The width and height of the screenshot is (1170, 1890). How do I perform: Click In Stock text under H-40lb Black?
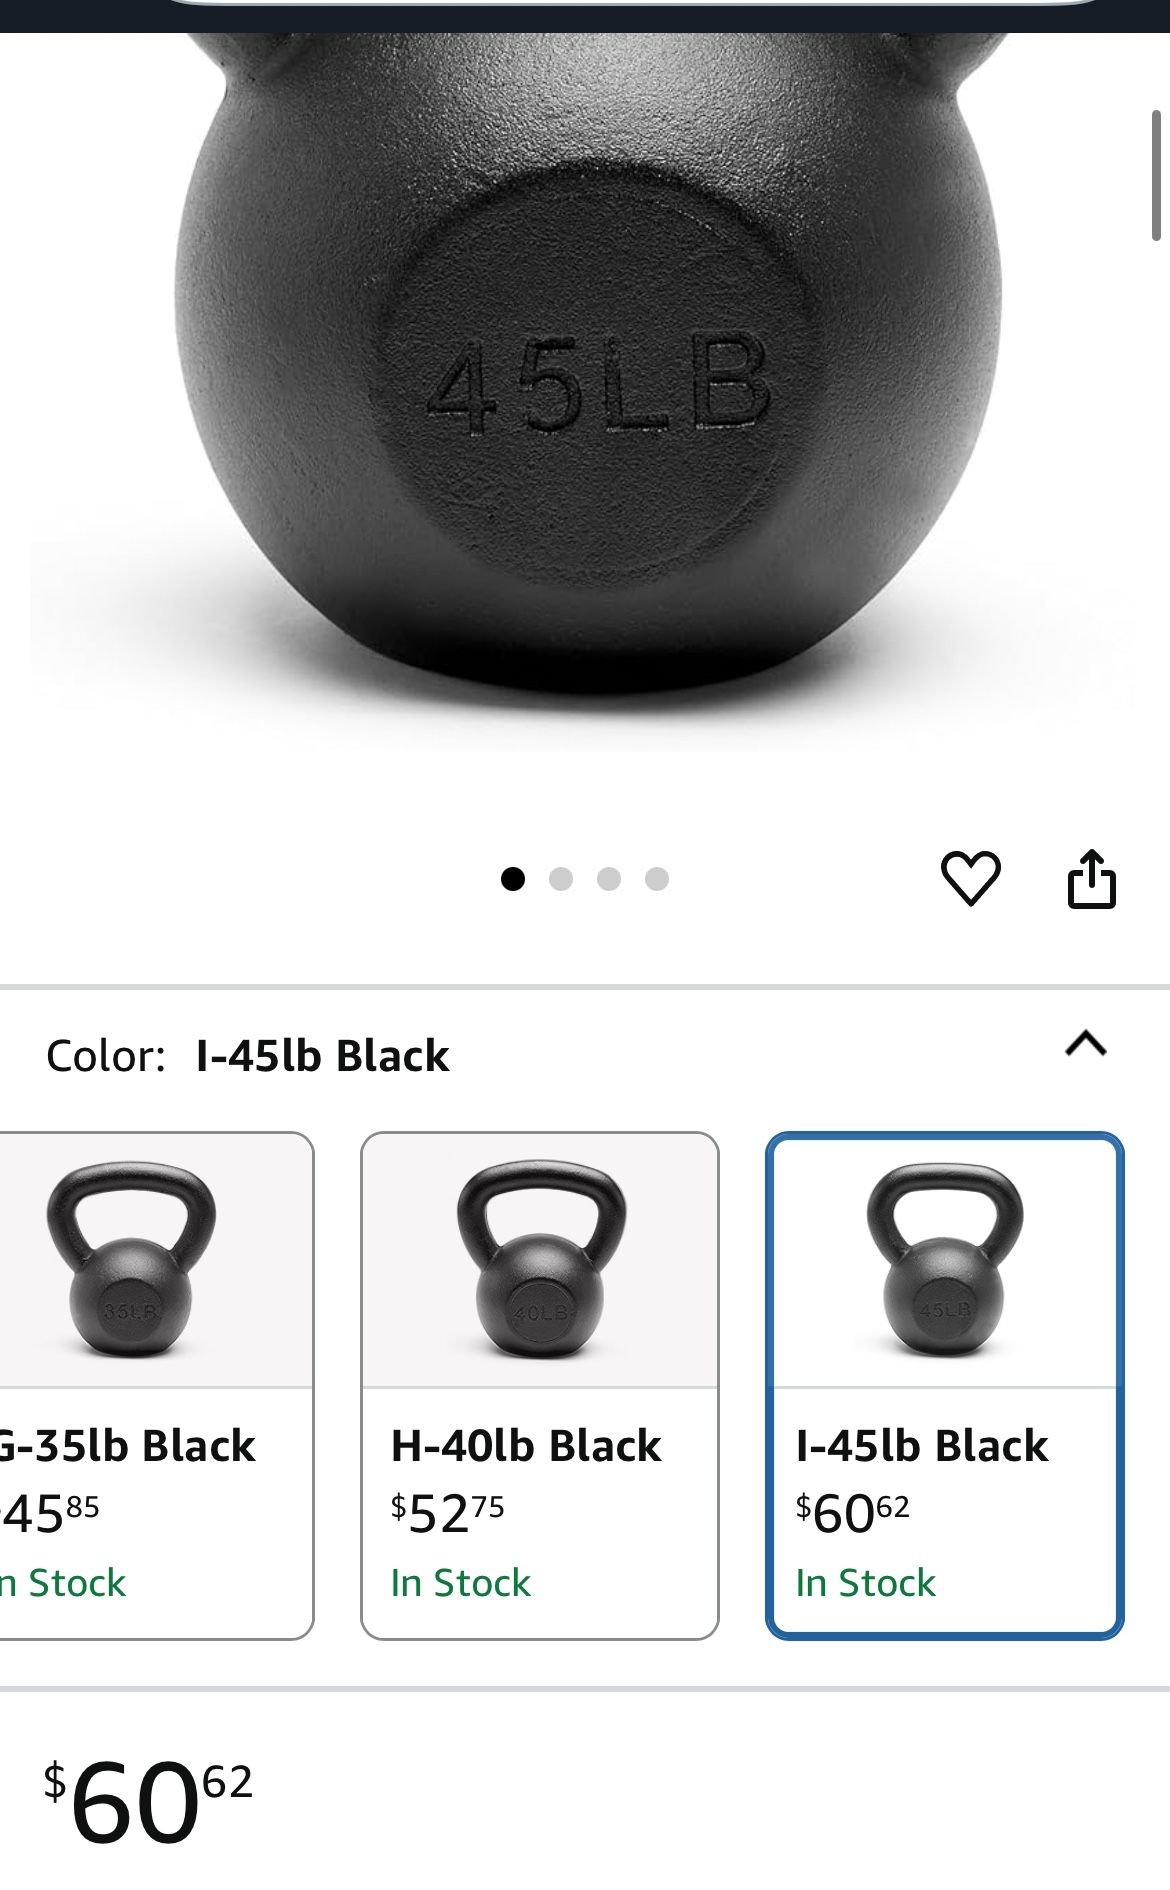click(x=461, y=1583)
